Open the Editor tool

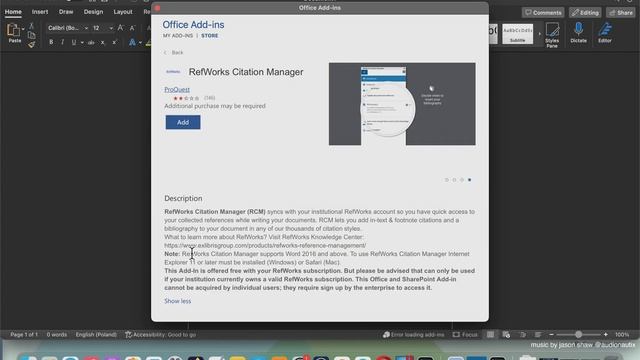click(604, 32)
